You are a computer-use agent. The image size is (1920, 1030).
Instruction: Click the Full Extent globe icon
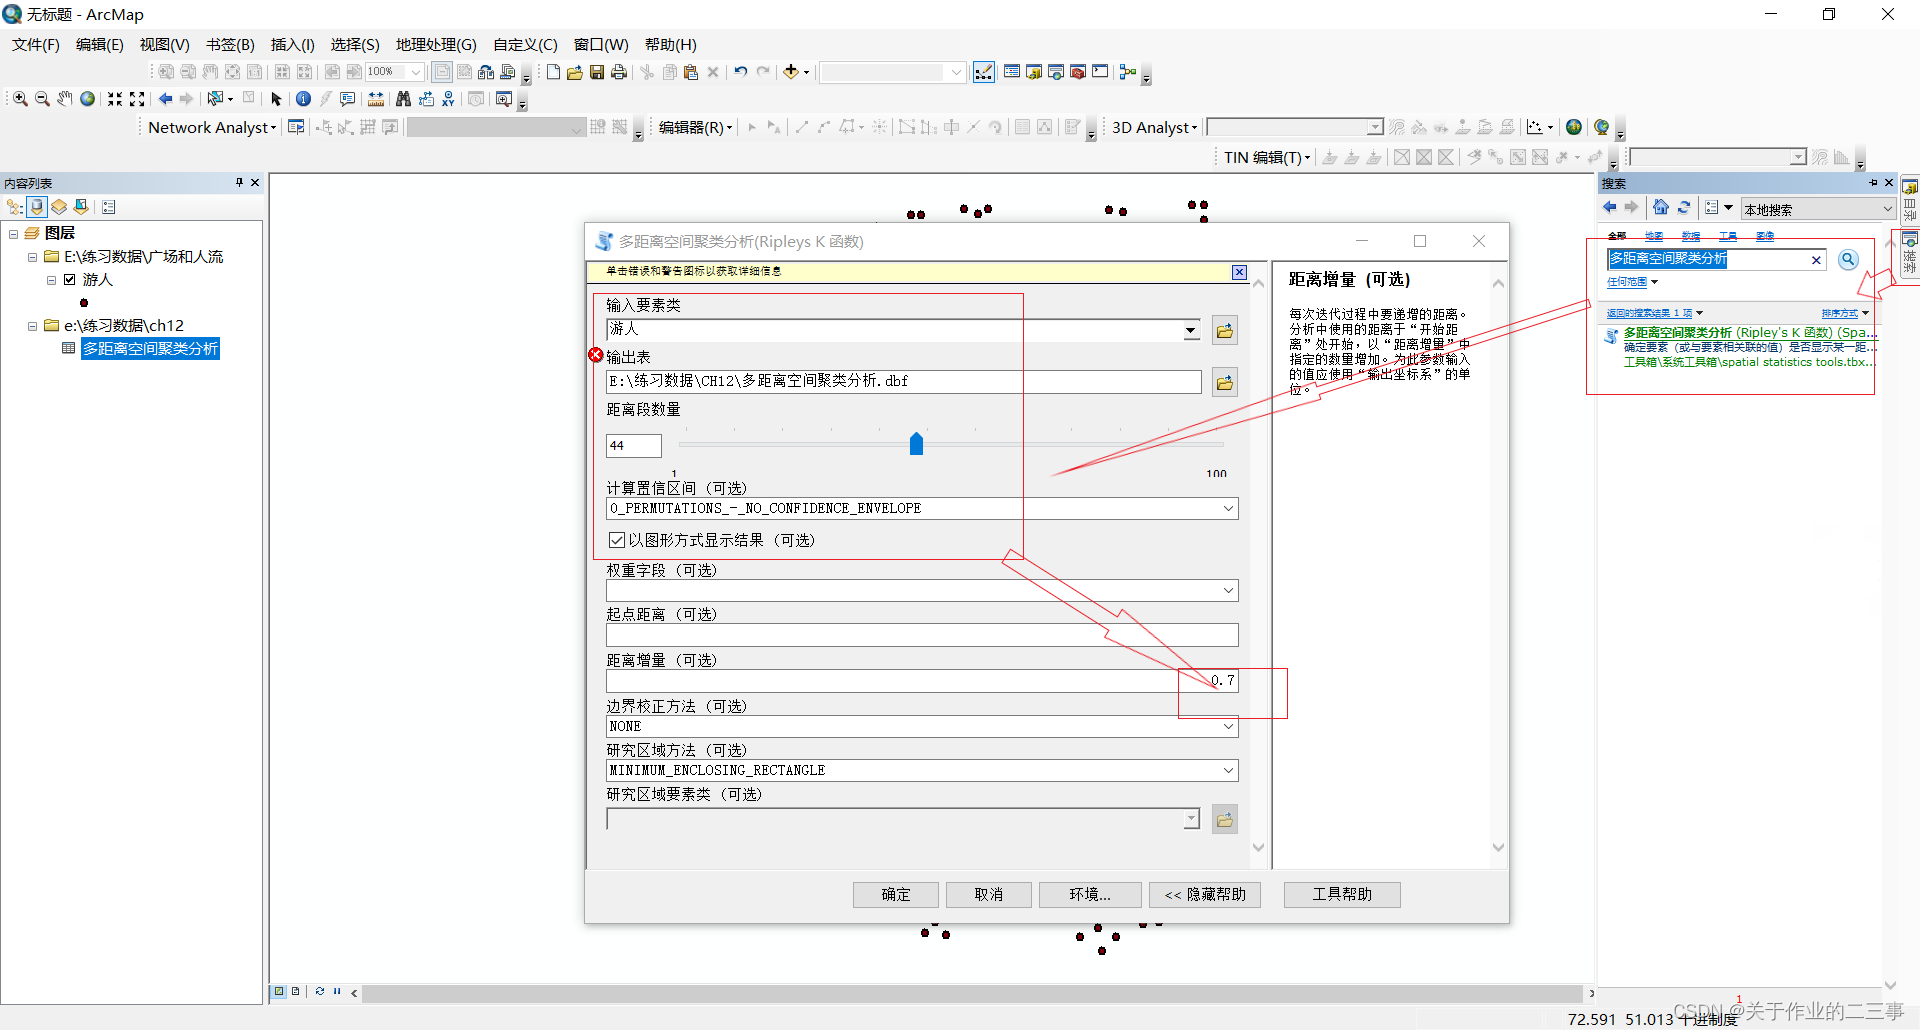(88, 99)
